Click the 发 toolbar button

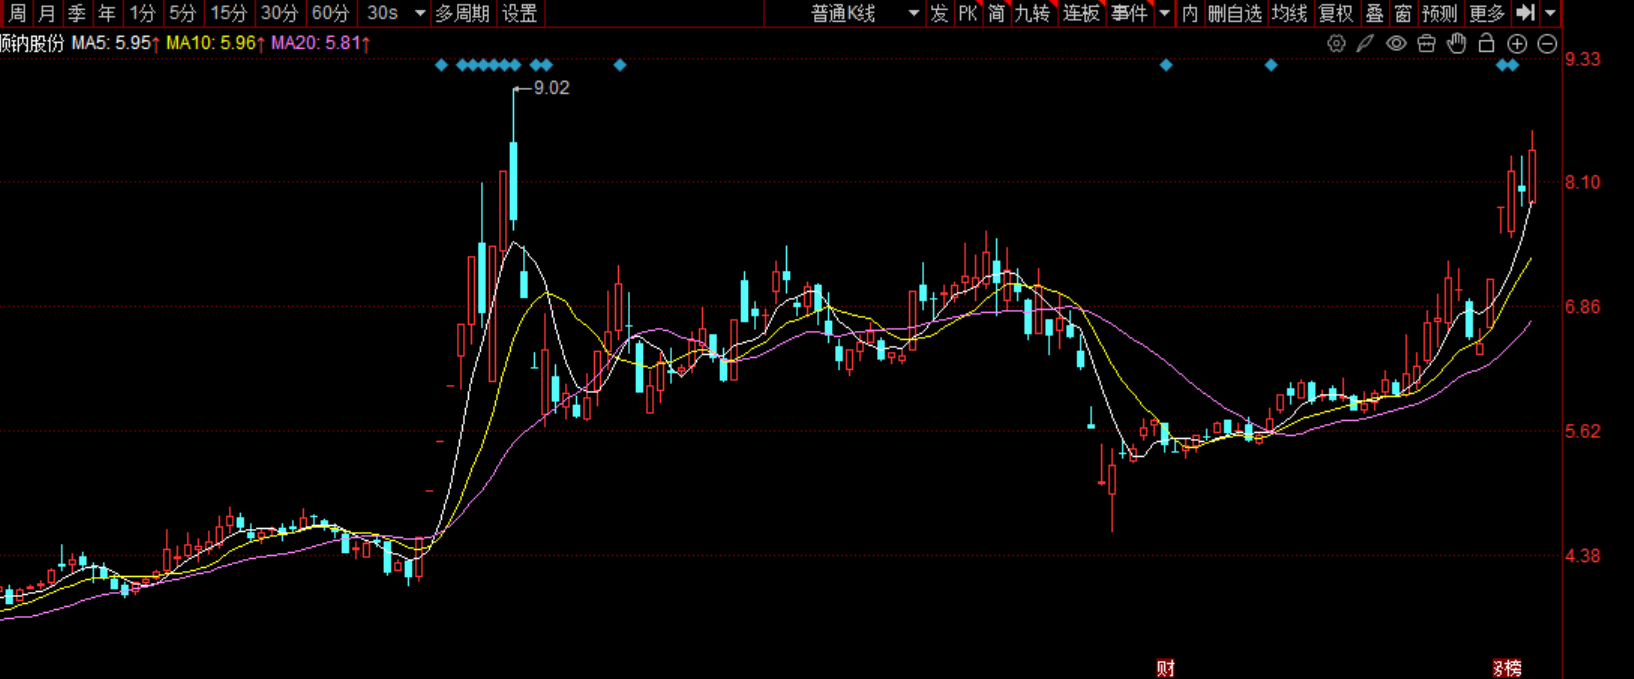pyautogui.click(x=939, y=13)
